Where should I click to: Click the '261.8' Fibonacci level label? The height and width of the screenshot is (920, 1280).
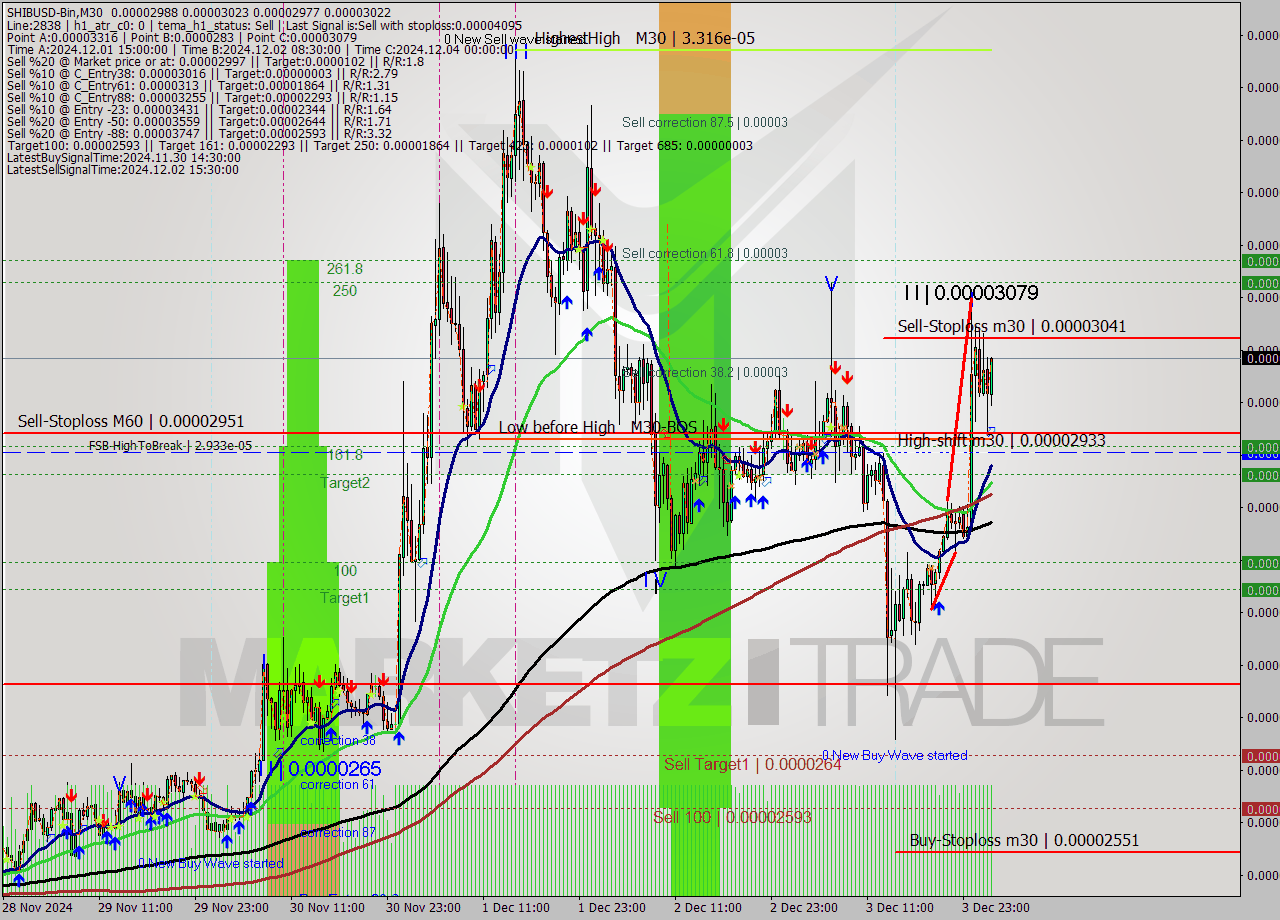pyautogui.click(x=344, y=269)
